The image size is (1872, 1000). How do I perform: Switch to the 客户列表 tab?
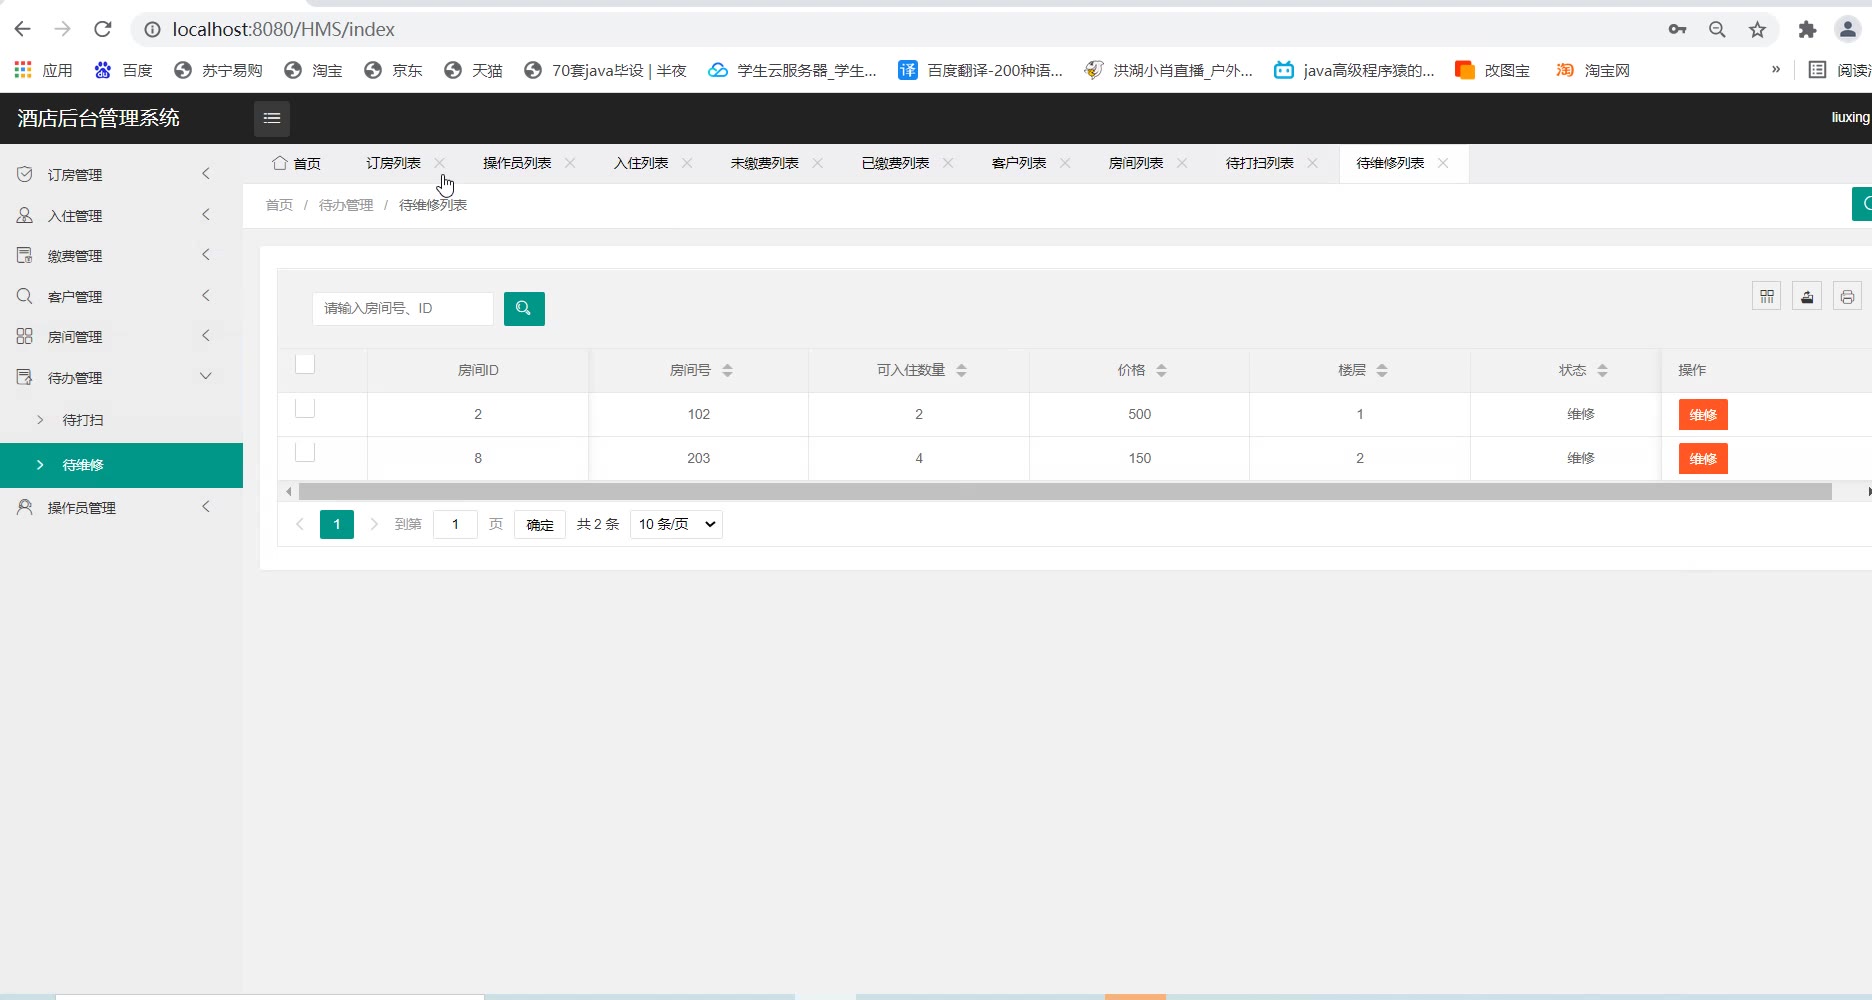tap(1019, 163)
